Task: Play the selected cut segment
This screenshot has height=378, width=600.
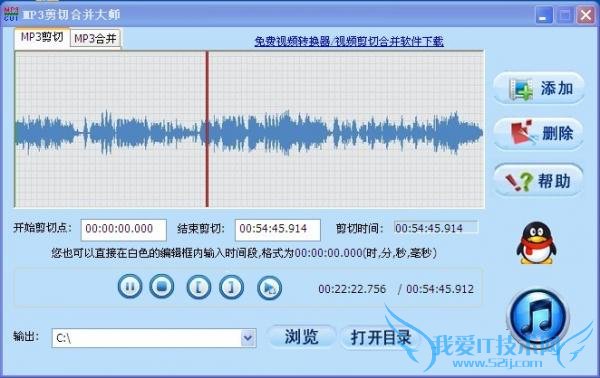Action: coord(269,288)
